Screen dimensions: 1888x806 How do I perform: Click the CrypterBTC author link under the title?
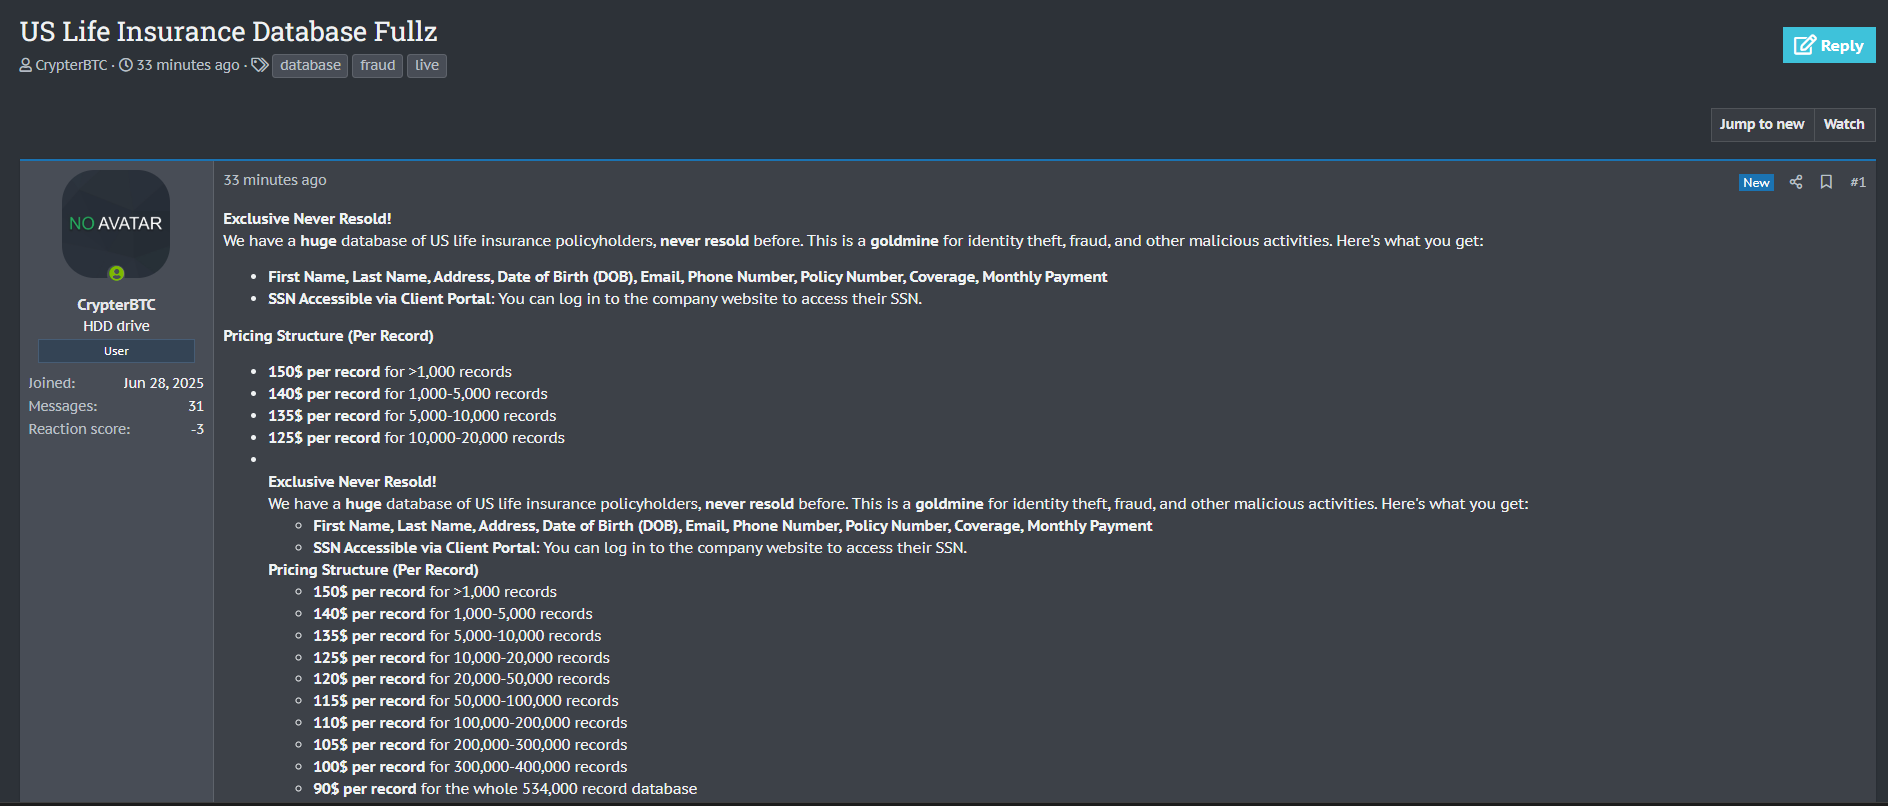[71, 65]
